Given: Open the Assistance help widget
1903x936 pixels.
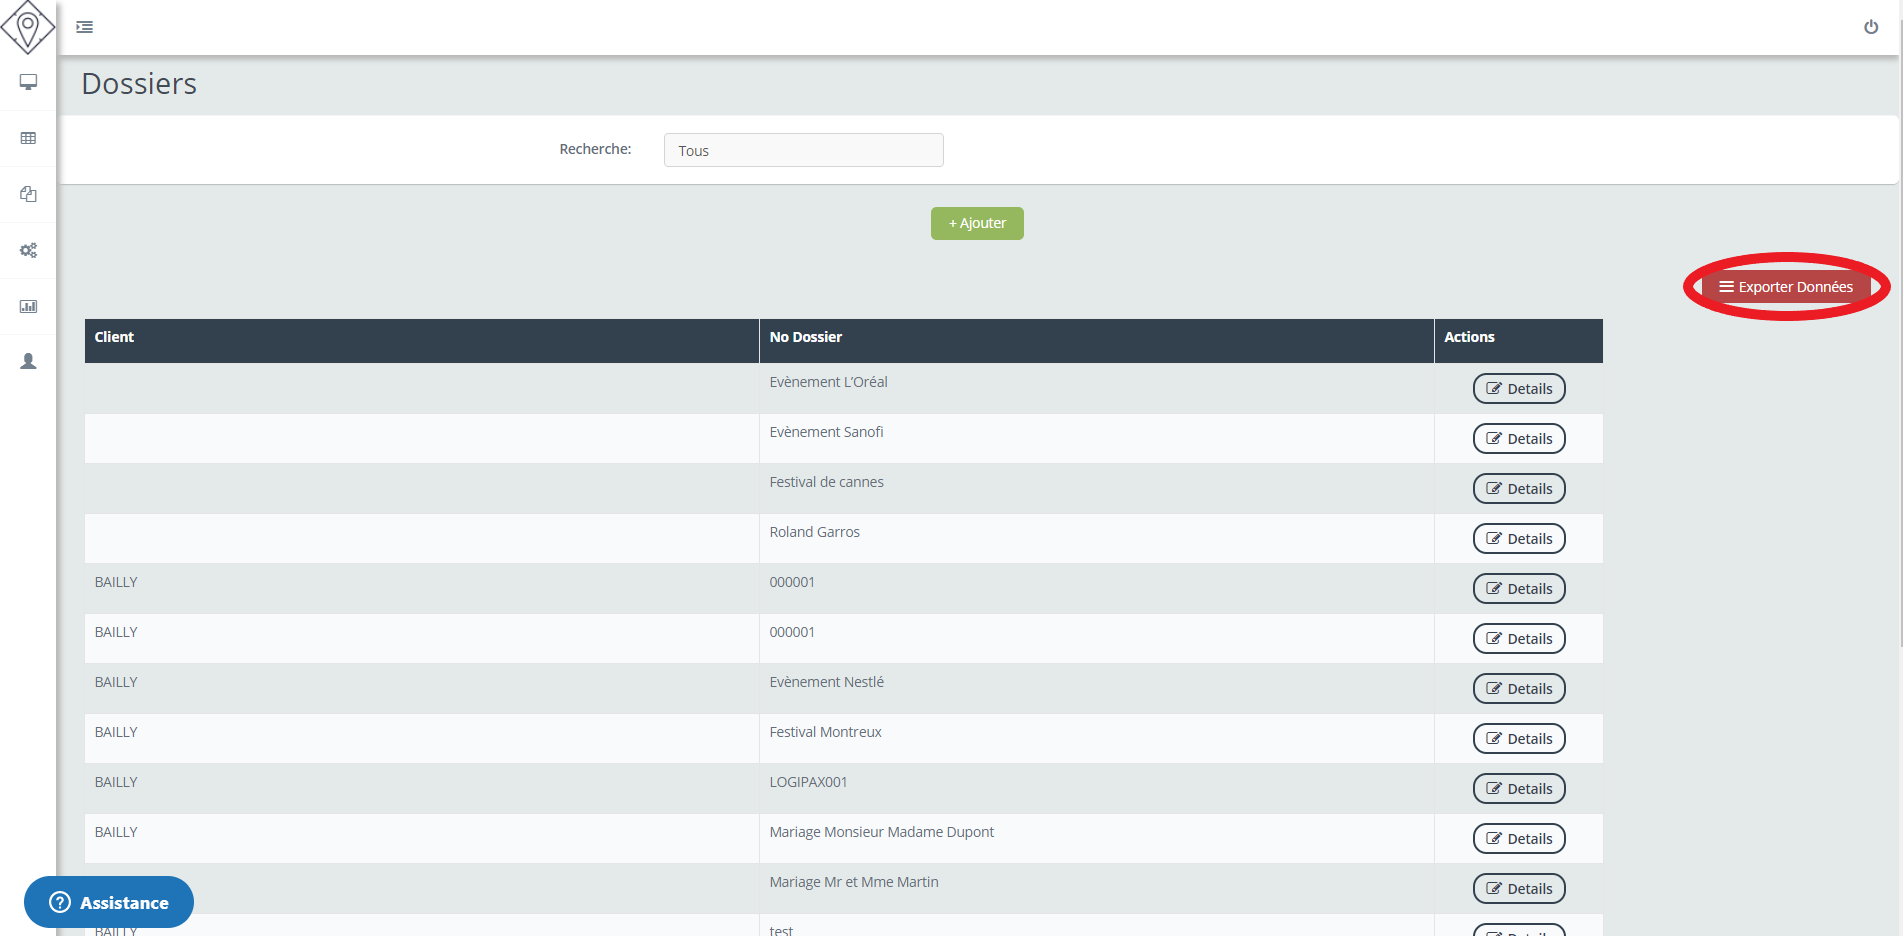Looking at the screenshot, I should [x=109, y=902].
